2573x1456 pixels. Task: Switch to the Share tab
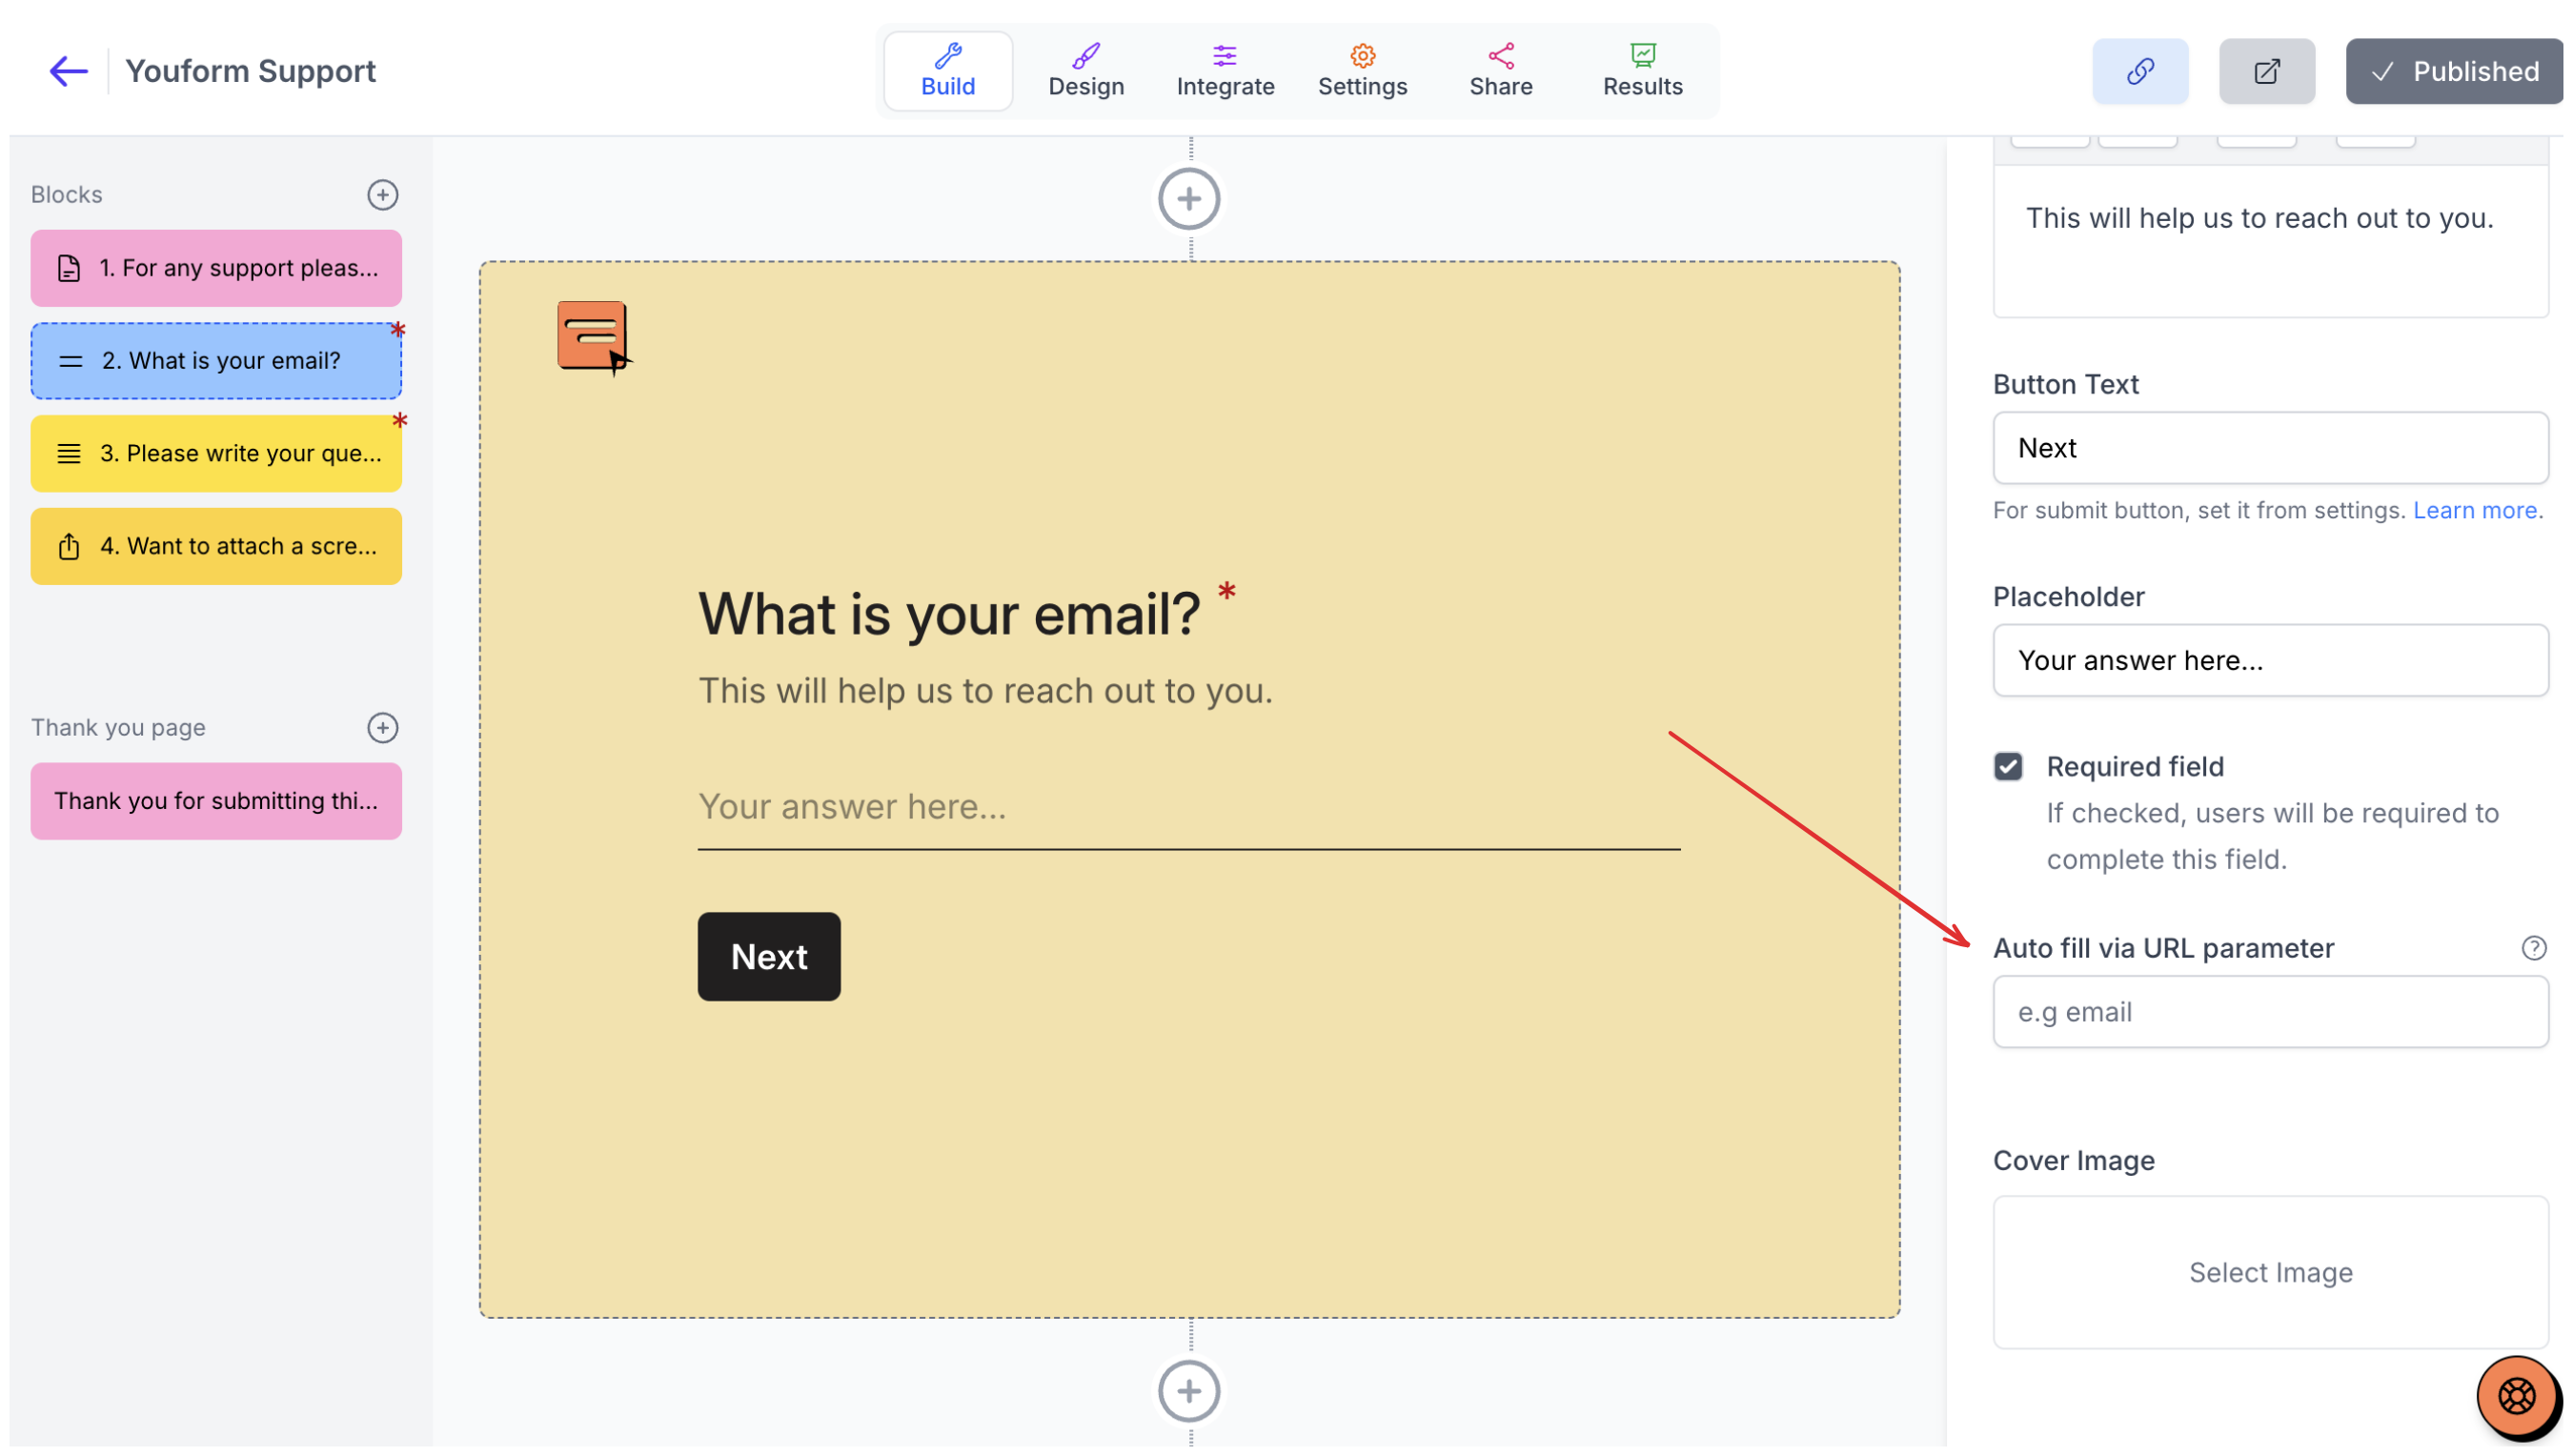1500,71
